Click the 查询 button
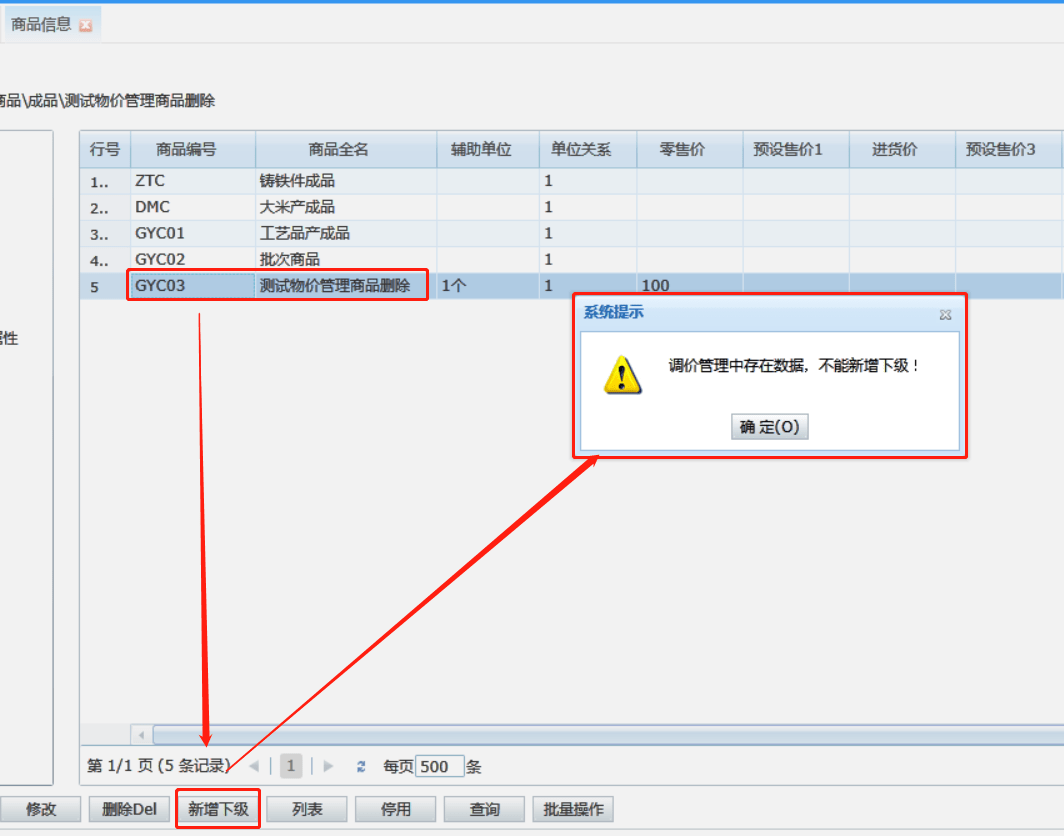This screenshot has width=1064, height=836. tap(484, 809)
